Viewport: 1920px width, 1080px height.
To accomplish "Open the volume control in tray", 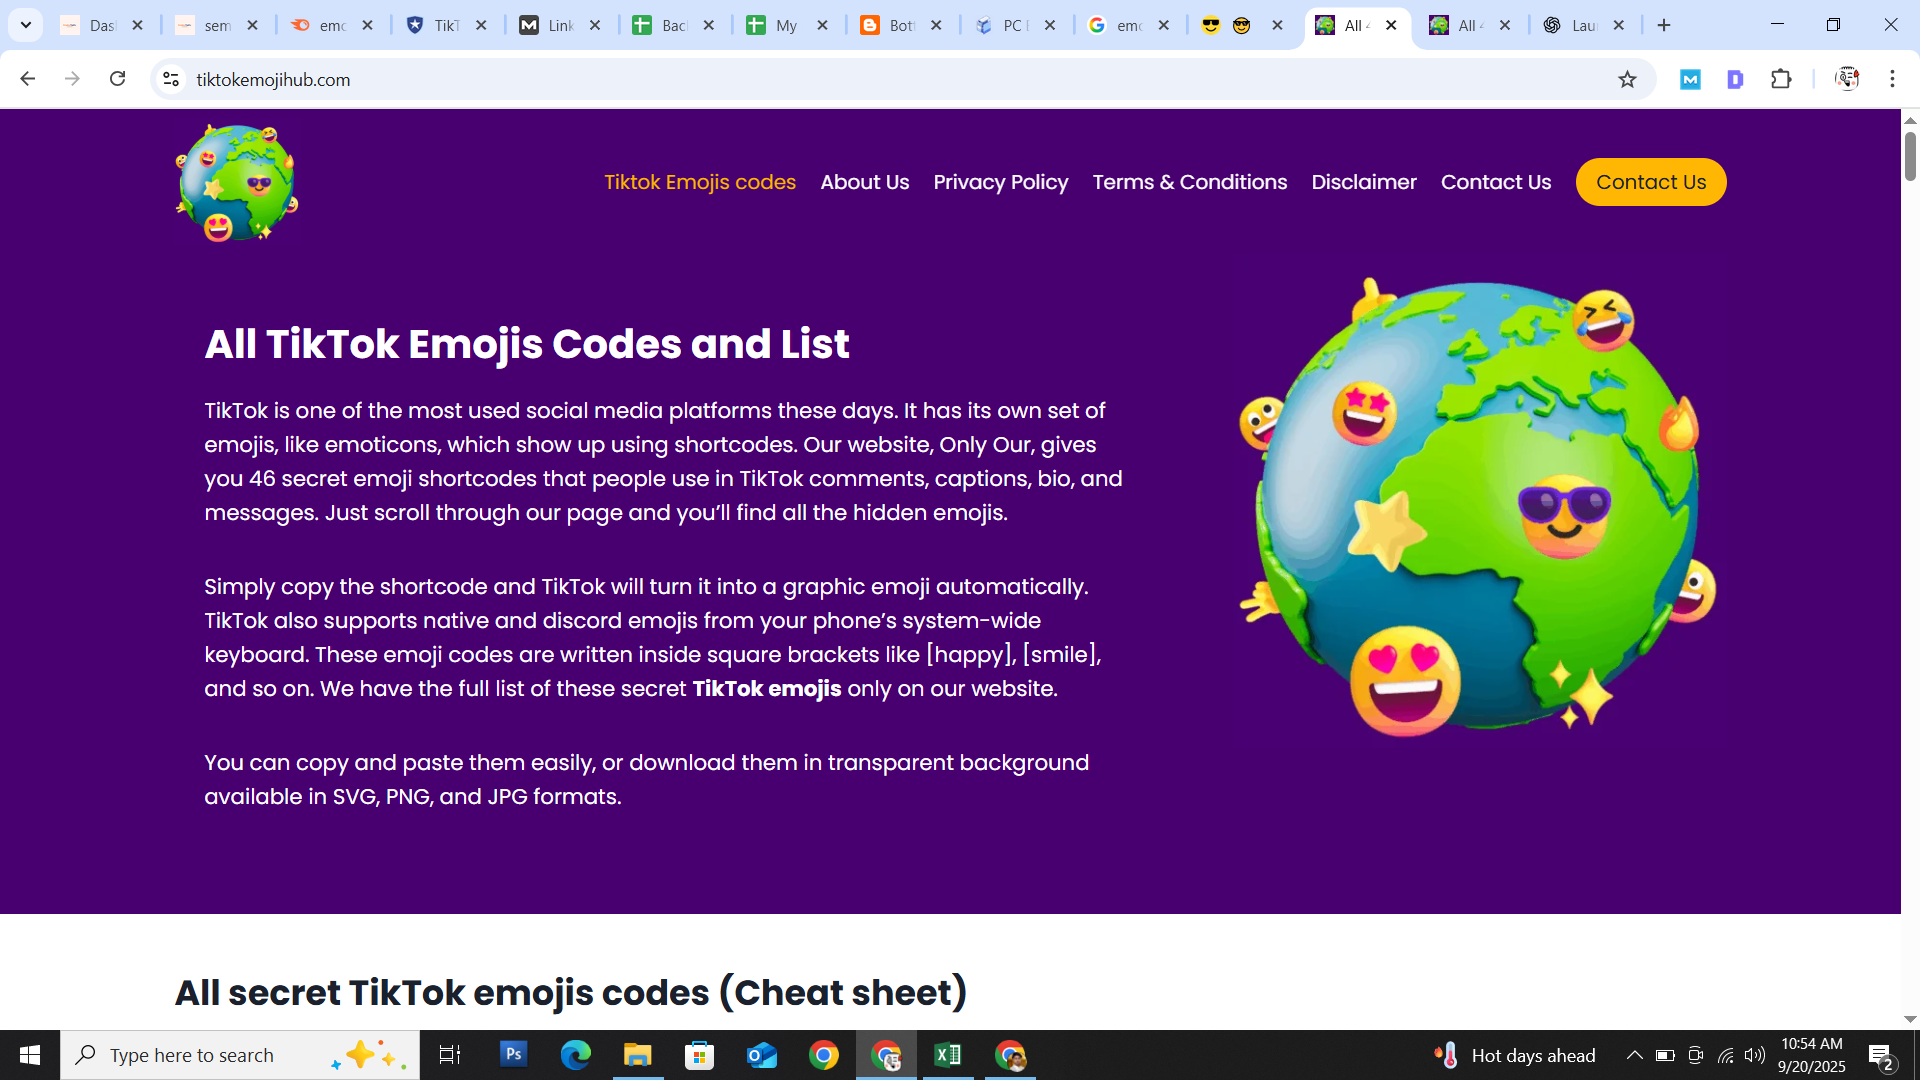I will (x=1755, y=1055).
